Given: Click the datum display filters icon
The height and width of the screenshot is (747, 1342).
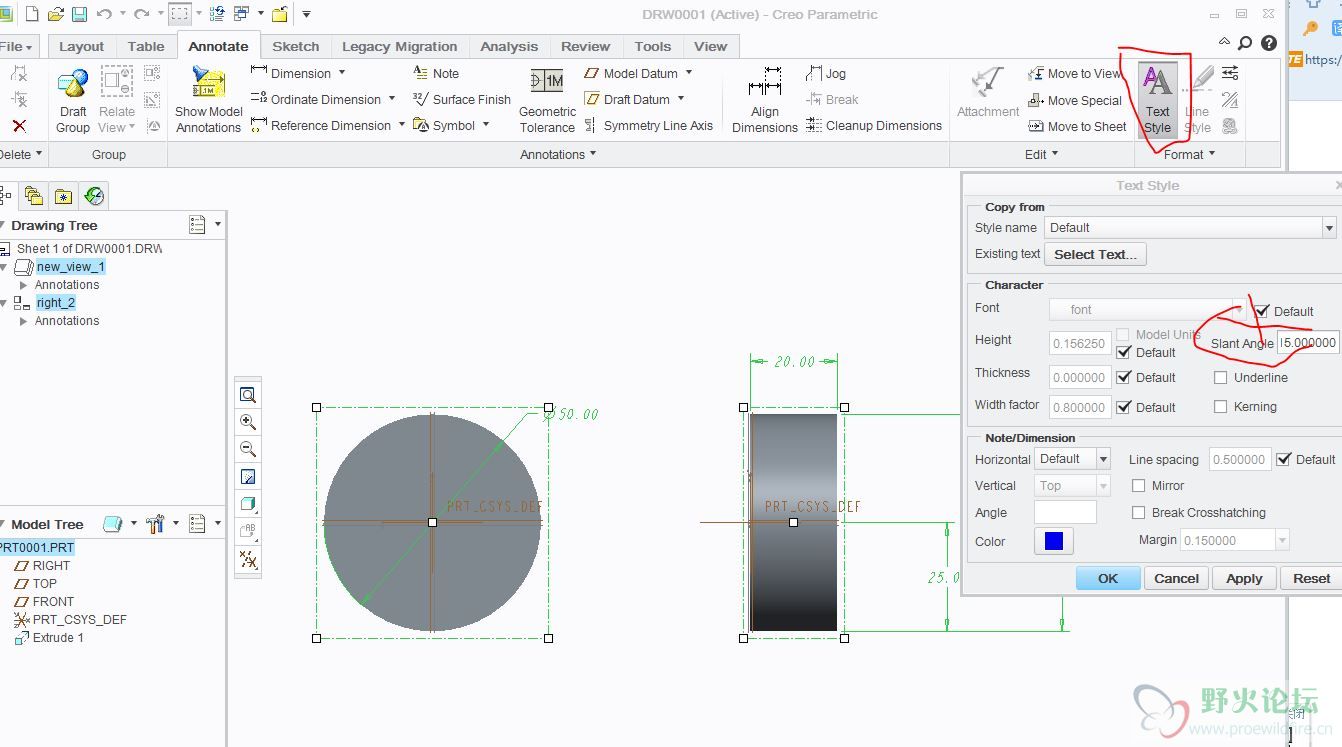Looking at the screenshot, I should (x=248, y=559).
